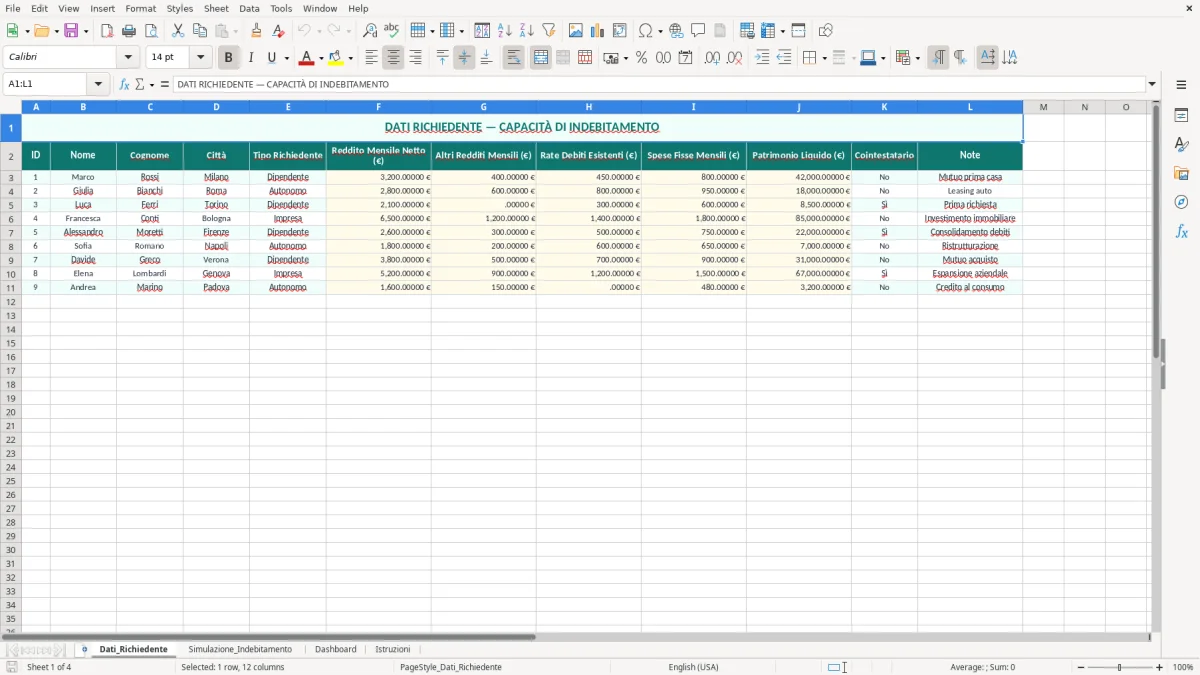Click zoom in plus button
Viewport: 1200px width, 675px height.
pos(1159,667)
